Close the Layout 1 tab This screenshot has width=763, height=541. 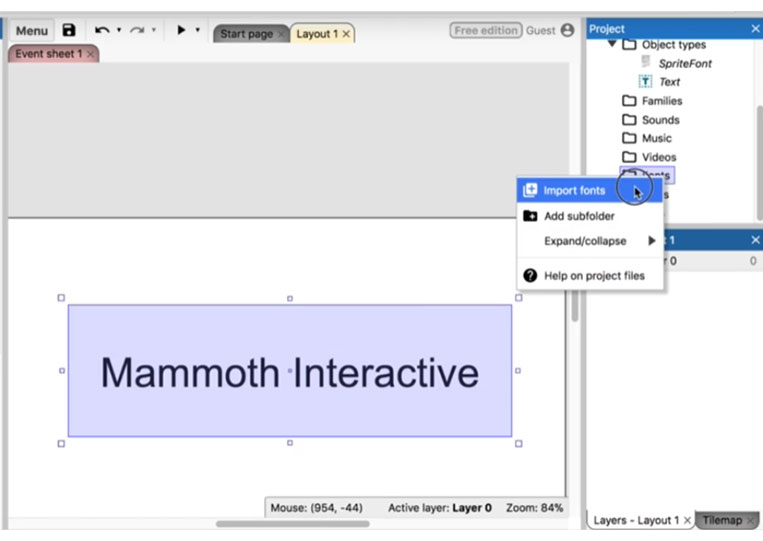[346, 34]
